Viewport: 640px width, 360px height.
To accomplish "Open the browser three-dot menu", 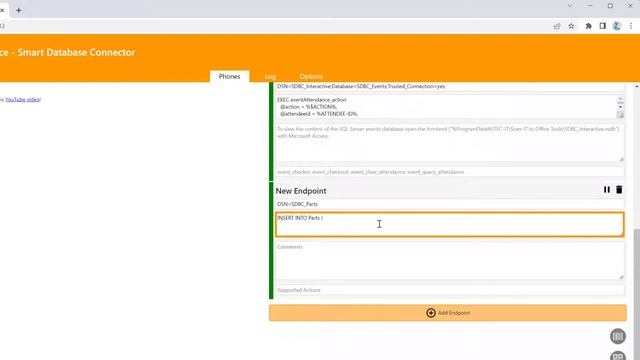I will coord(631,26).
